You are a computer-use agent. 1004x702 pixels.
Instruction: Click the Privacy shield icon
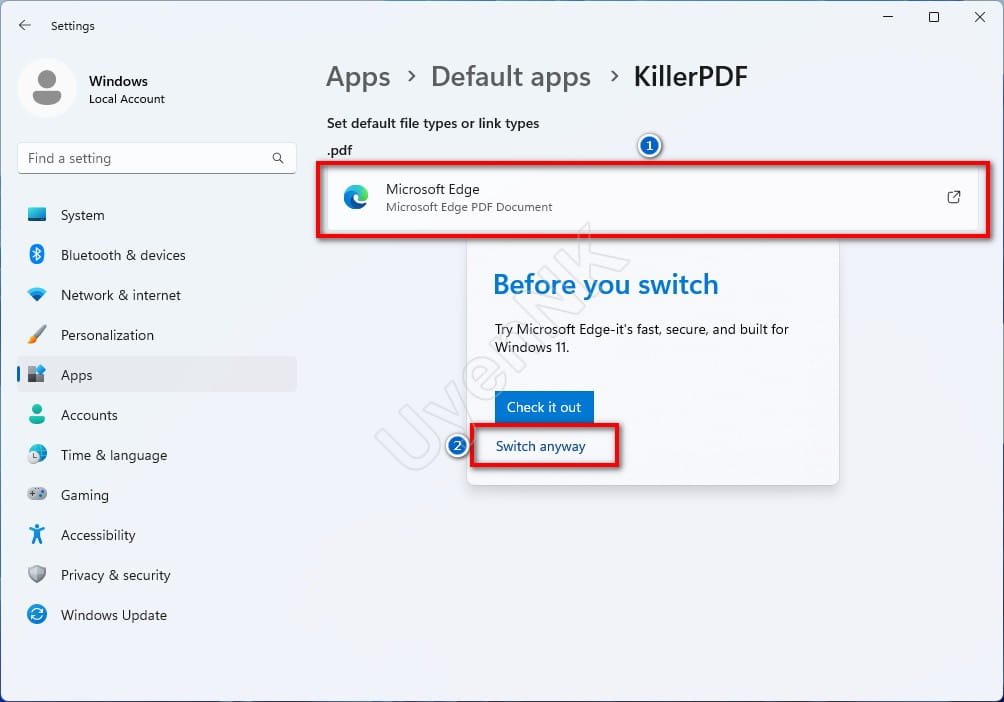click(x=37, y=574)
